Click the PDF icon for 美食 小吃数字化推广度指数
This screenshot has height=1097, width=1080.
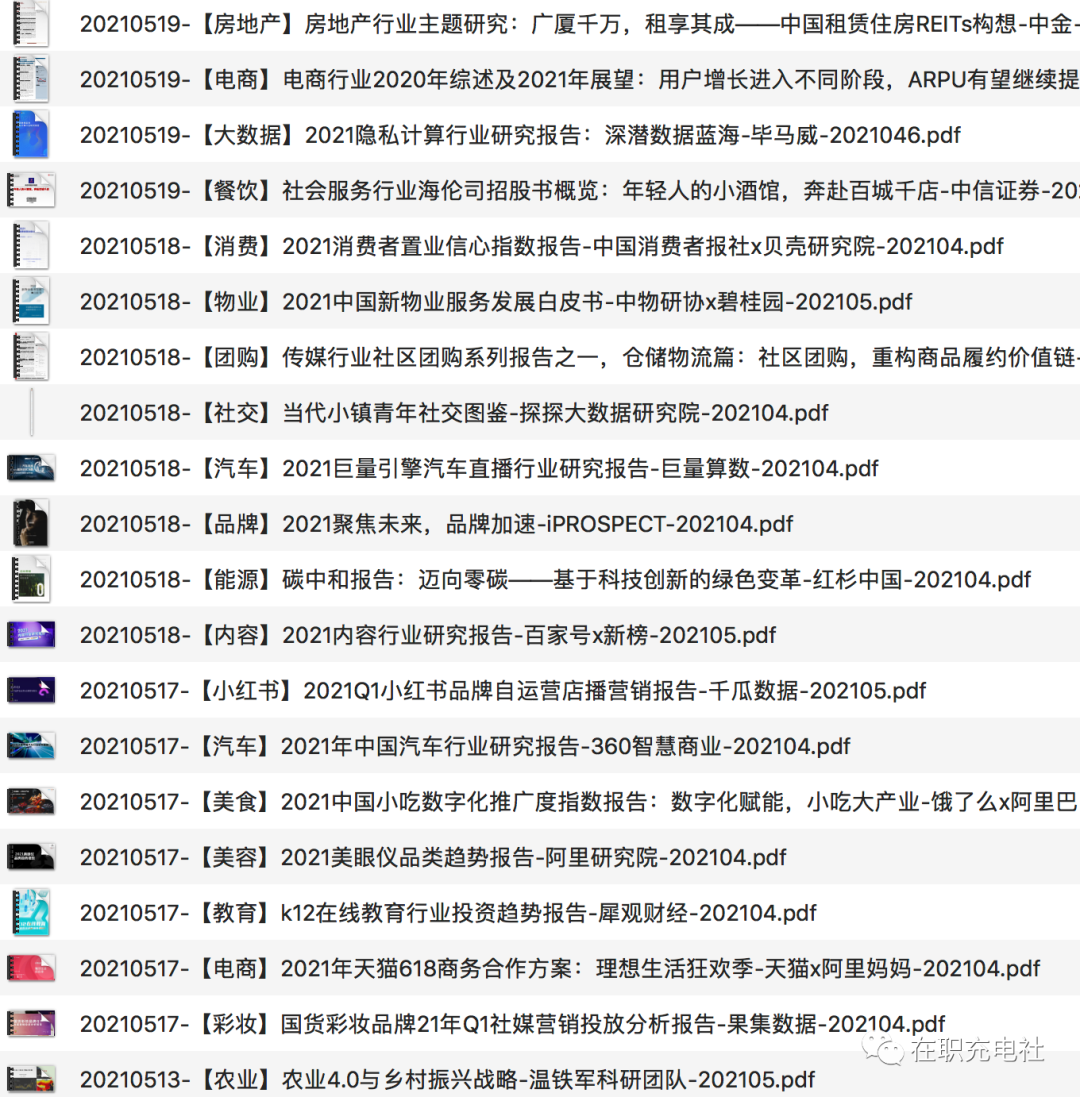[31, 802]
